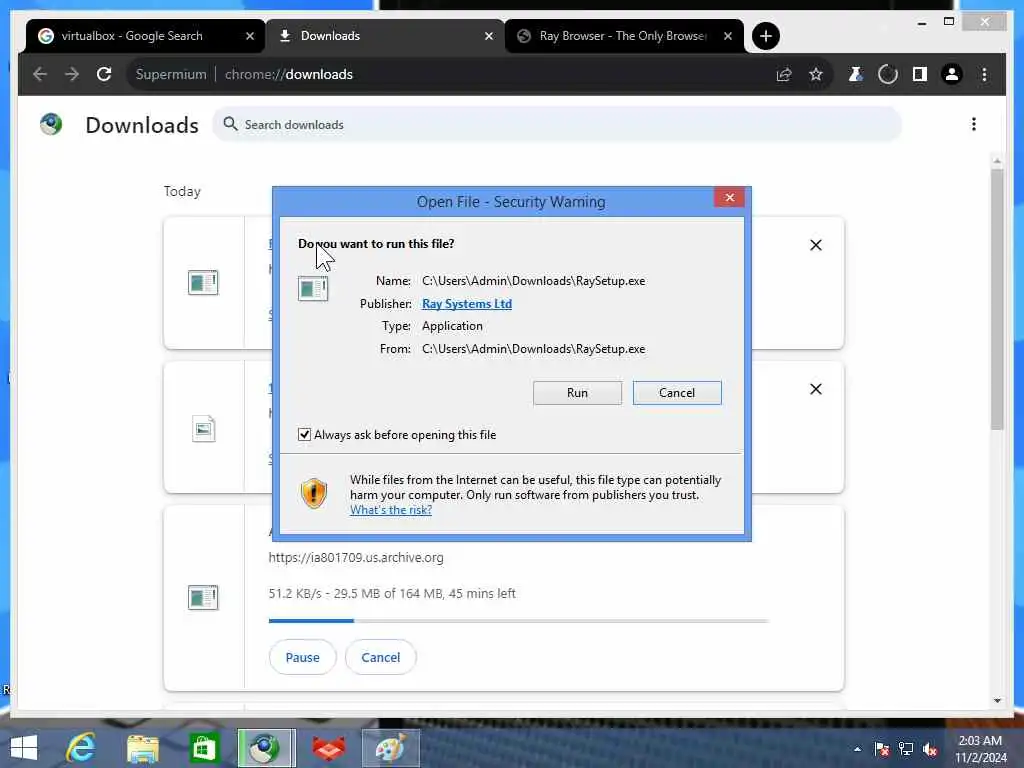Screen dimensions: 1024x768
Task: Reload the downloads page
Action: [104, 74]
